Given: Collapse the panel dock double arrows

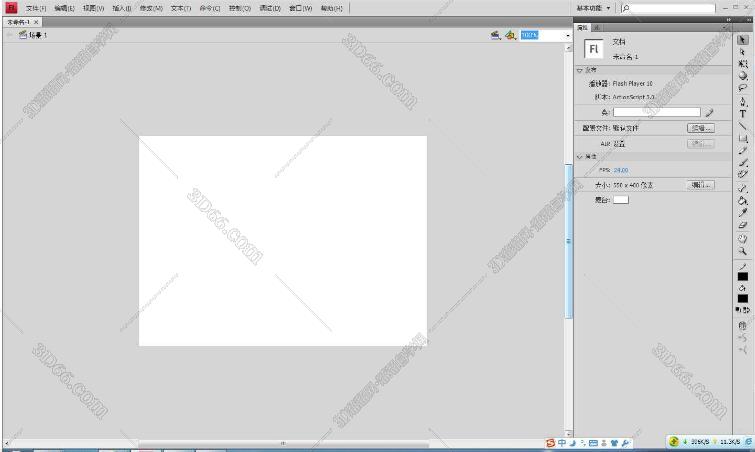Looking at the screenshot, I should (x=729, y=20).
